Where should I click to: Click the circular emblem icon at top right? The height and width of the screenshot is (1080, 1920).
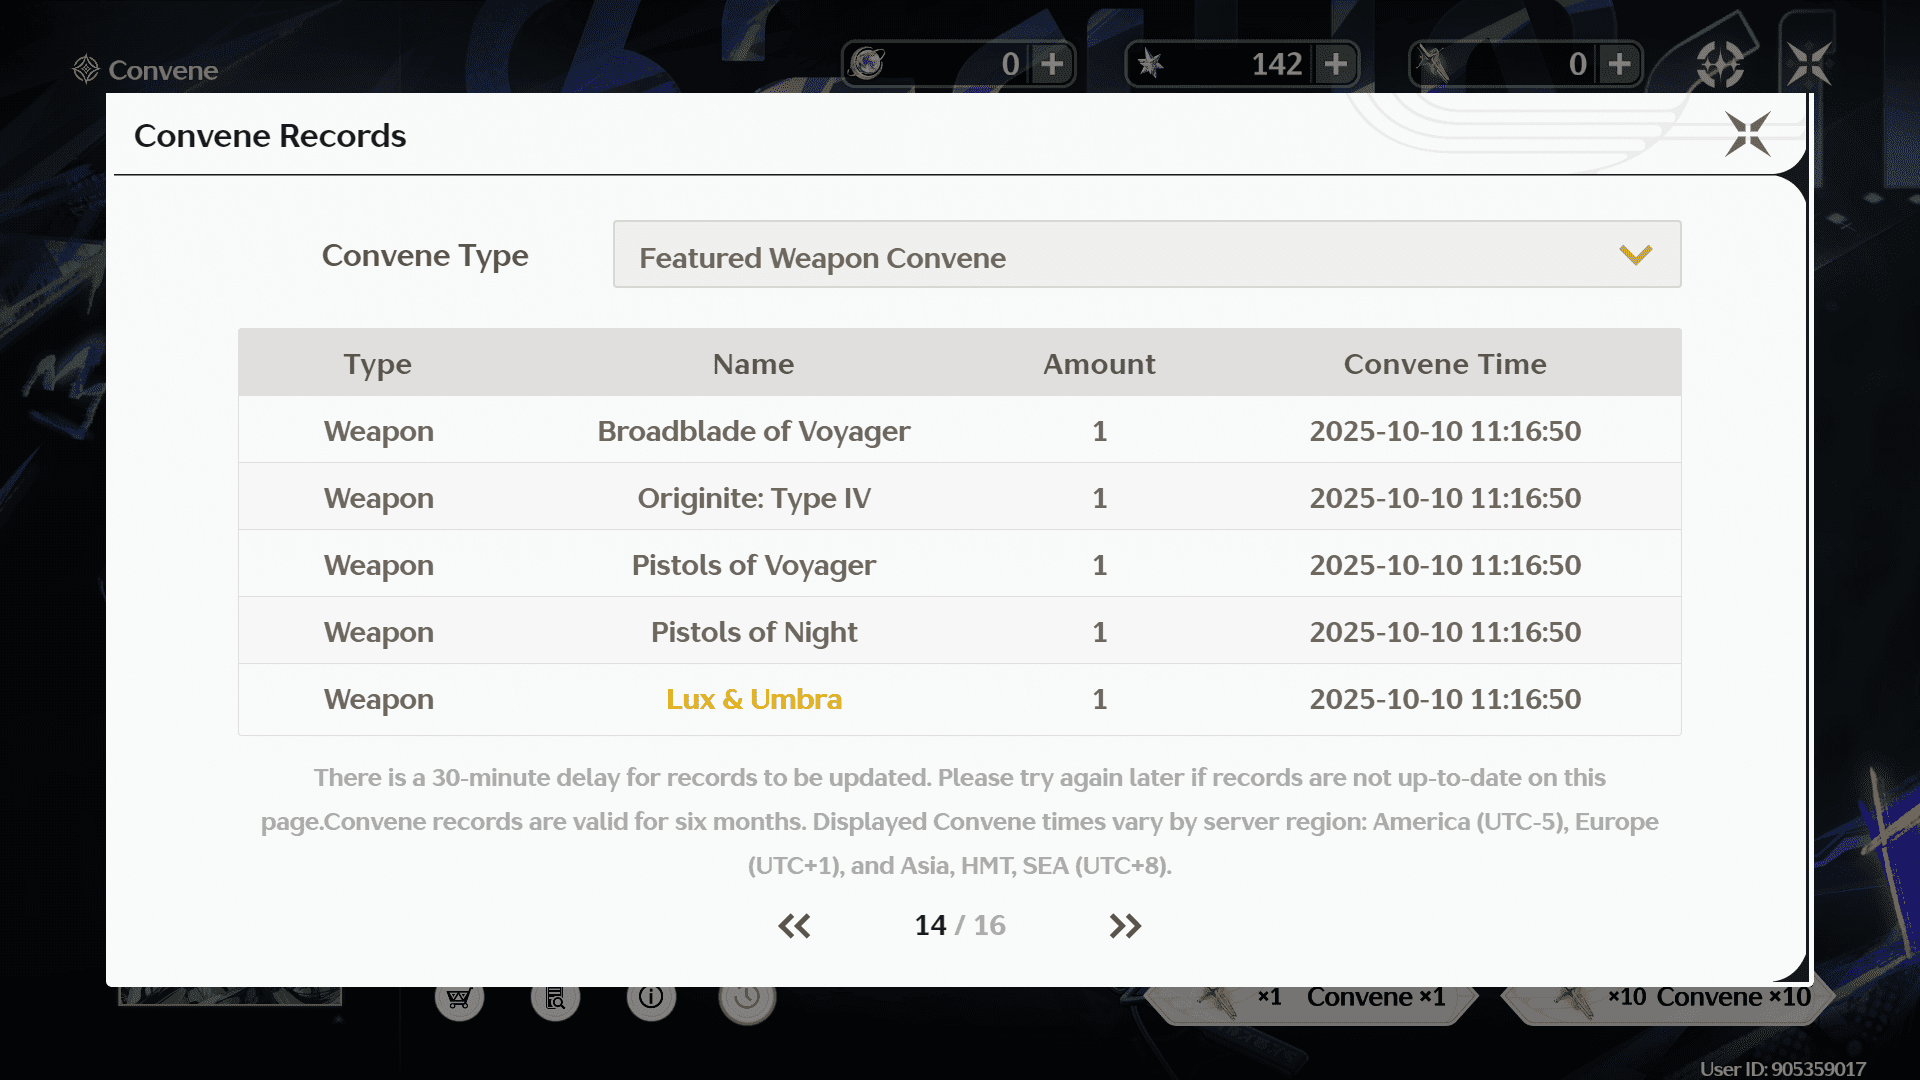coord(1720,65)
